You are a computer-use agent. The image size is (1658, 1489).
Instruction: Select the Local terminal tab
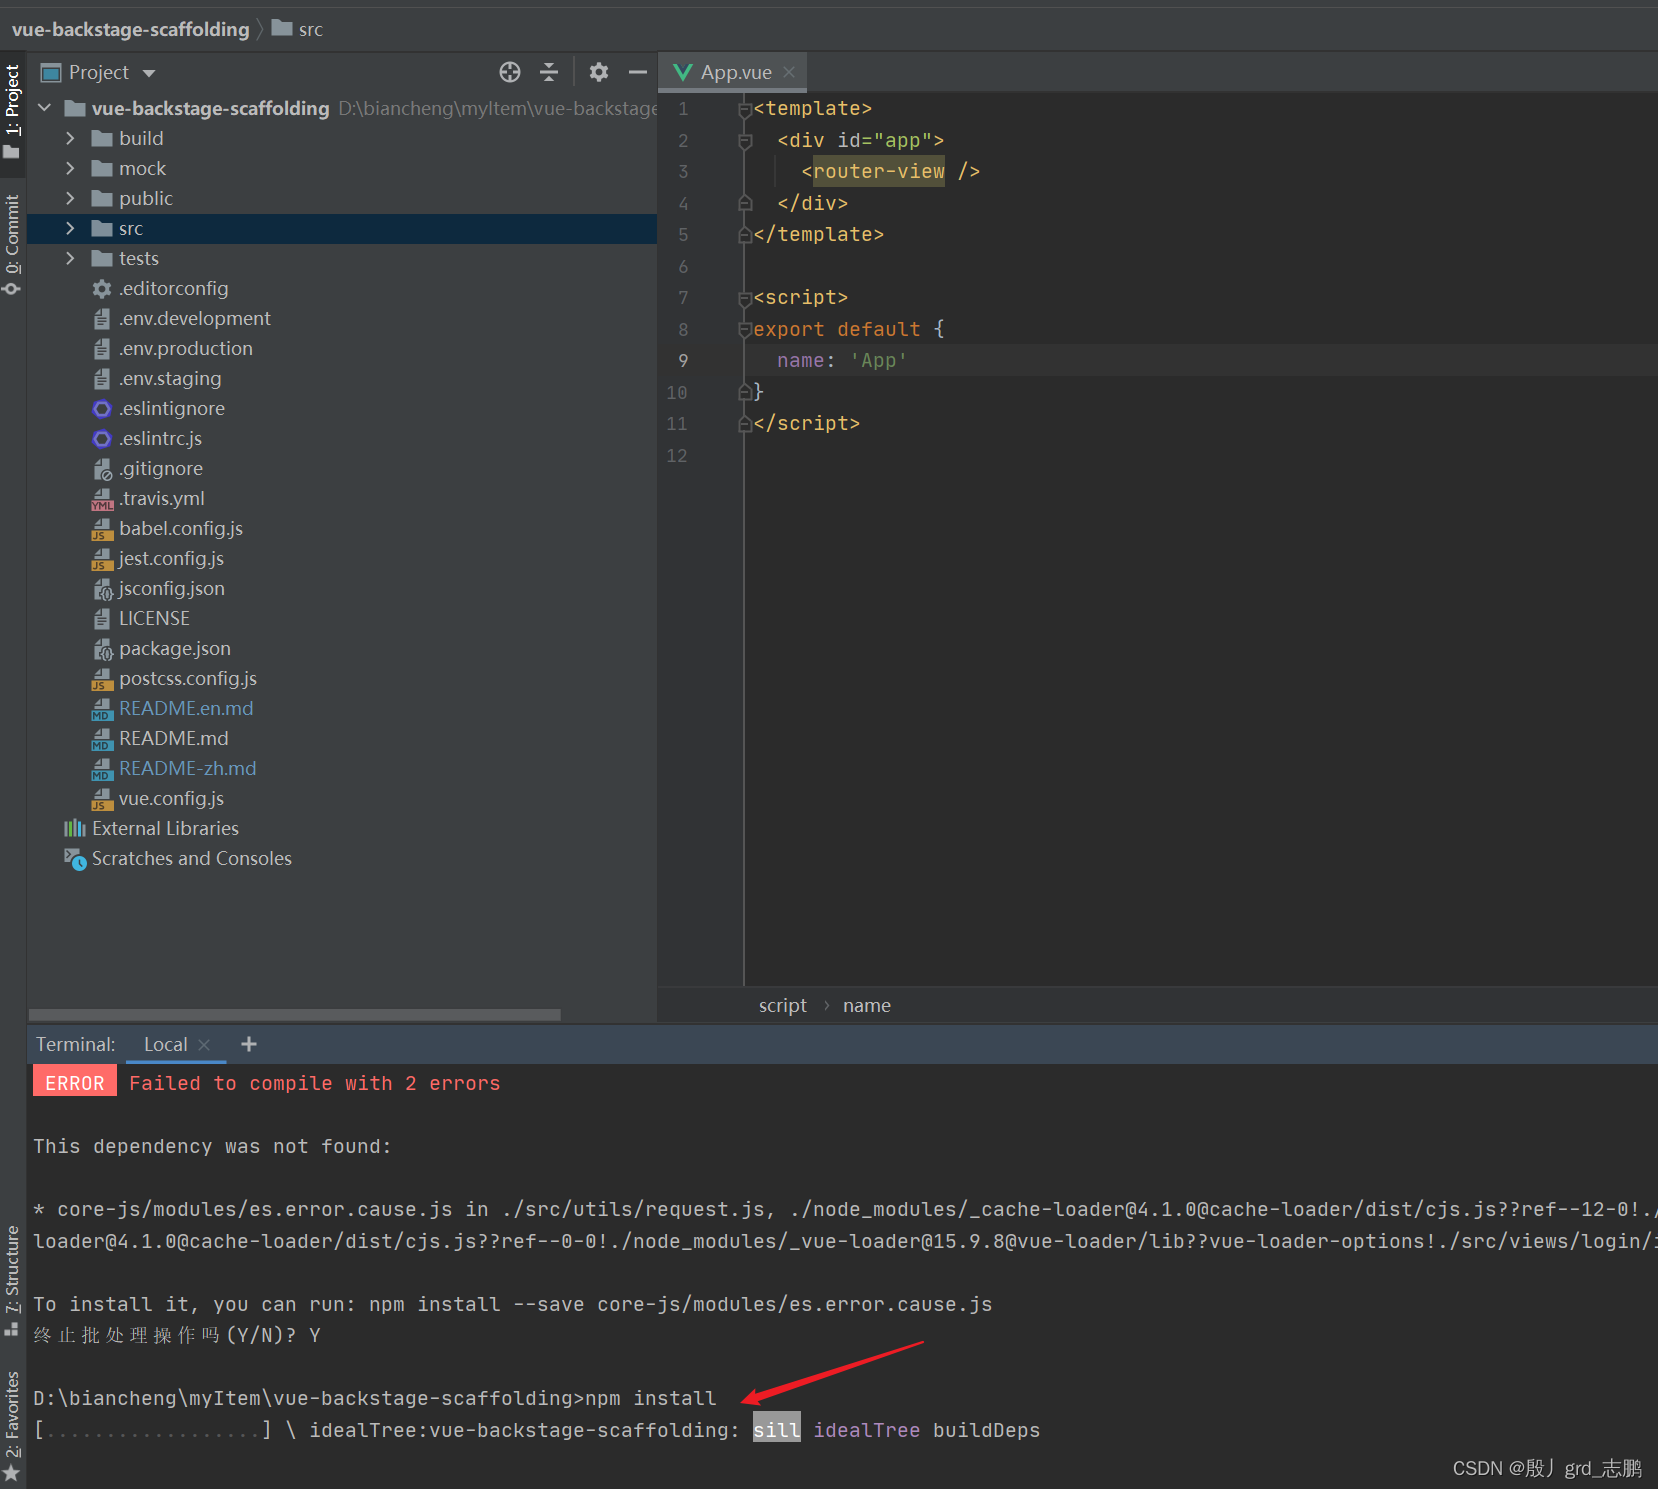click(165, 1044)
